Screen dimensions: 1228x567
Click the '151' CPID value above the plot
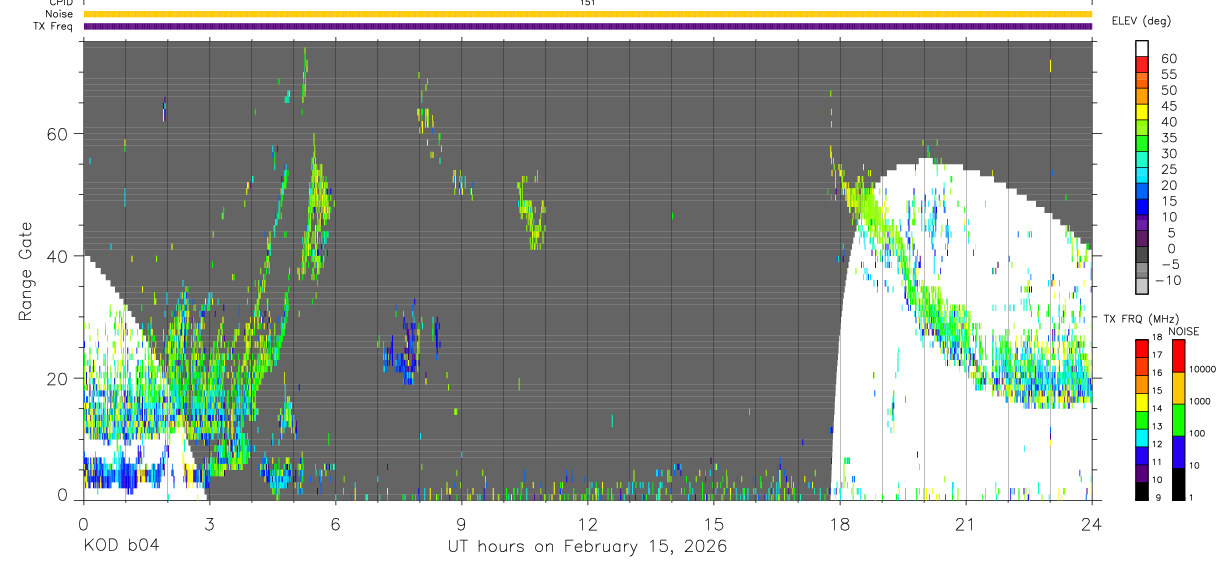(x=588, y=3)
